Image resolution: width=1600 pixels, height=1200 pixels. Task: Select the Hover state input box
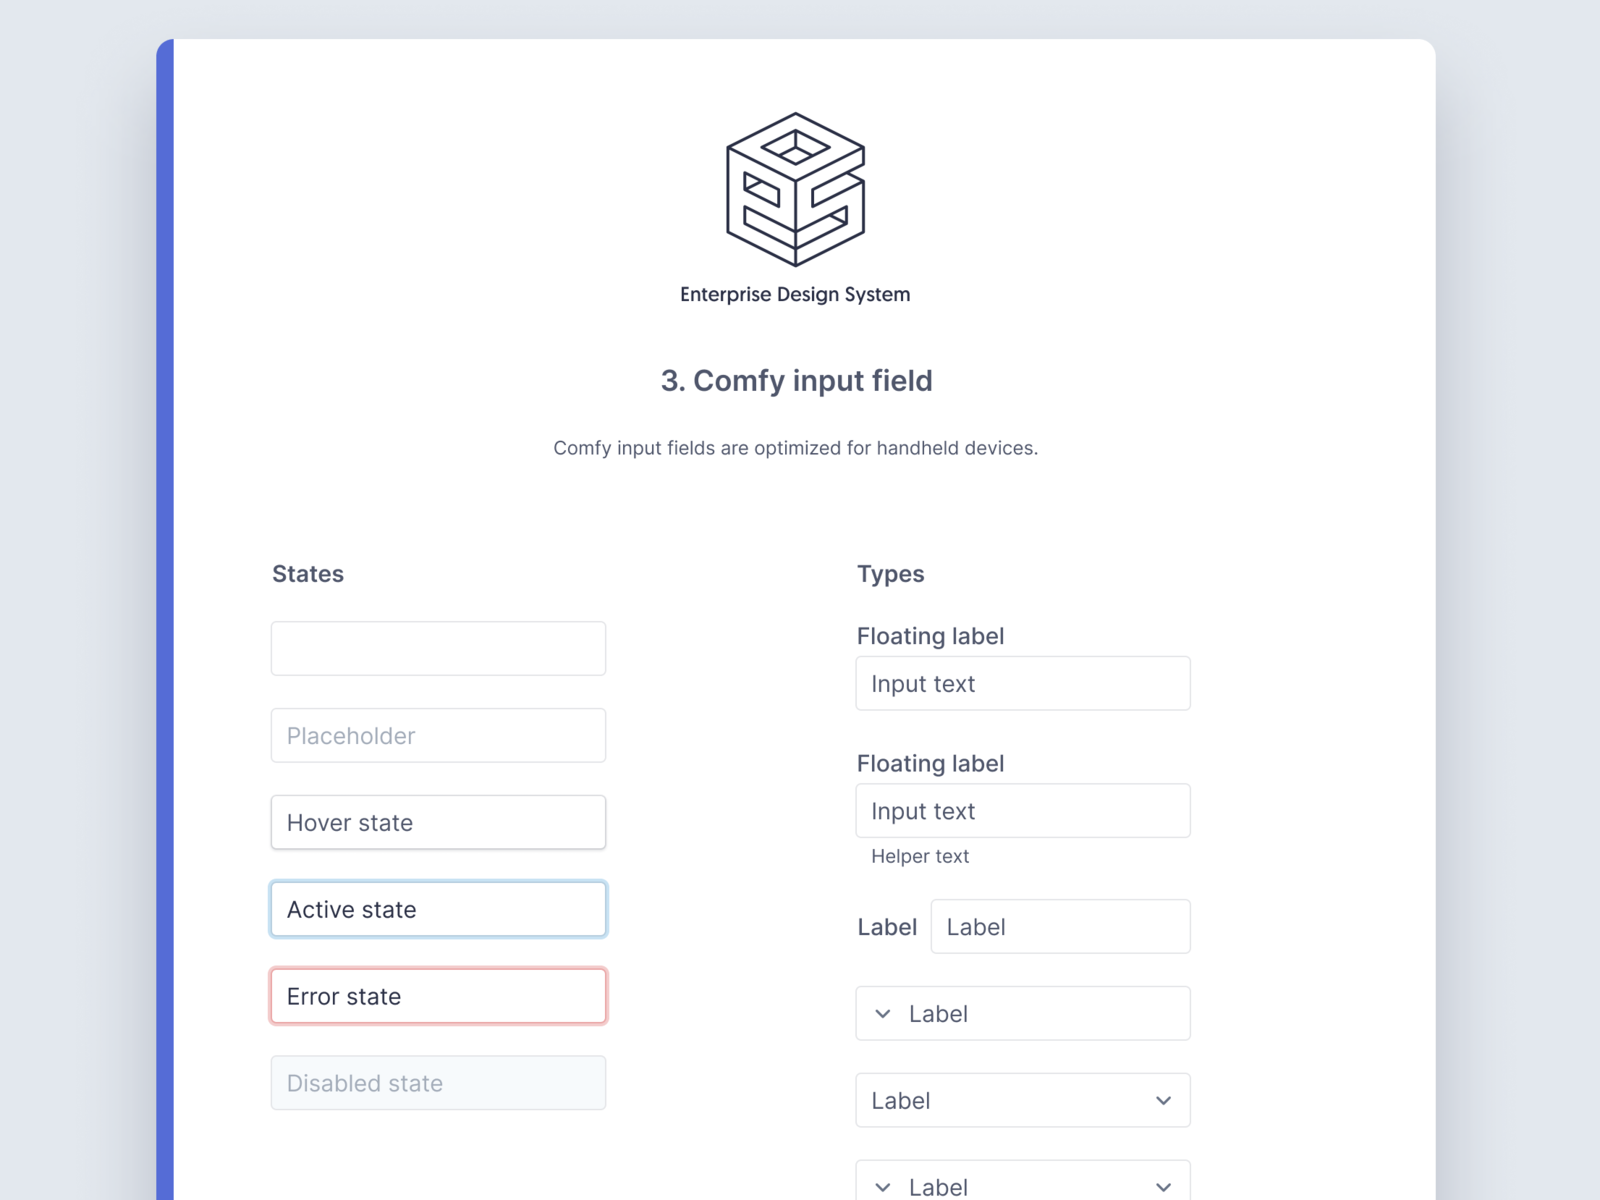[438, 822]
